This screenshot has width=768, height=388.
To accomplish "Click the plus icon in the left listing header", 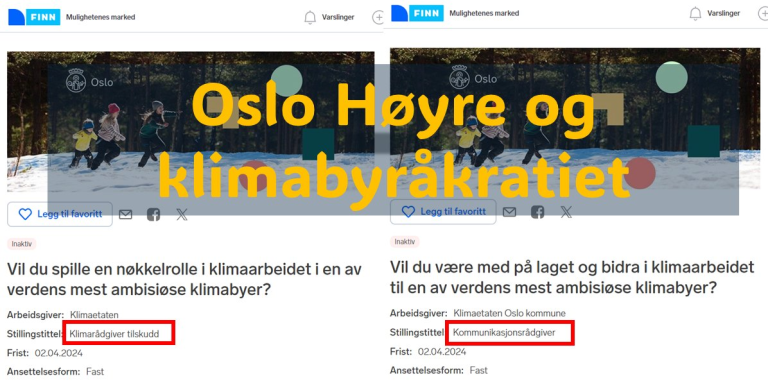I will point(378,17).
